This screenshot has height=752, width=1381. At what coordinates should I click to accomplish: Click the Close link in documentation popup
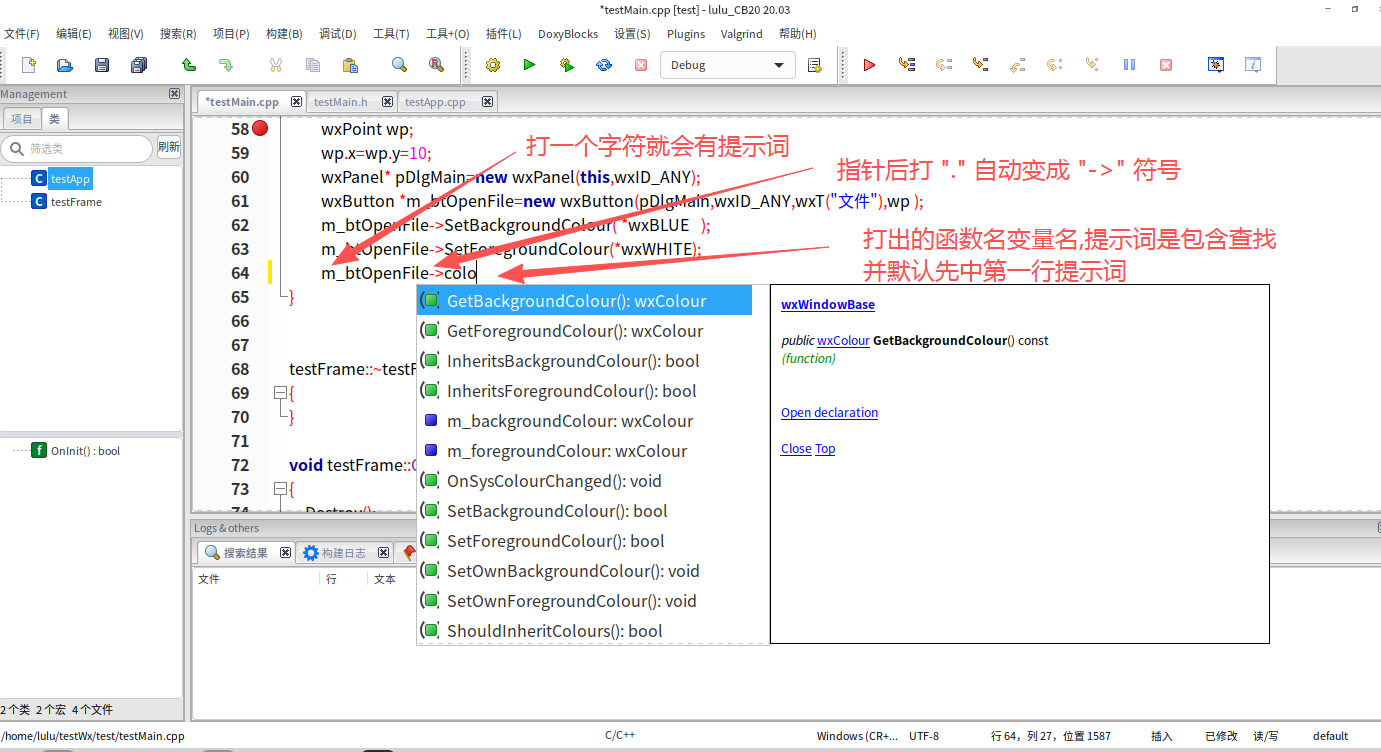796,449
